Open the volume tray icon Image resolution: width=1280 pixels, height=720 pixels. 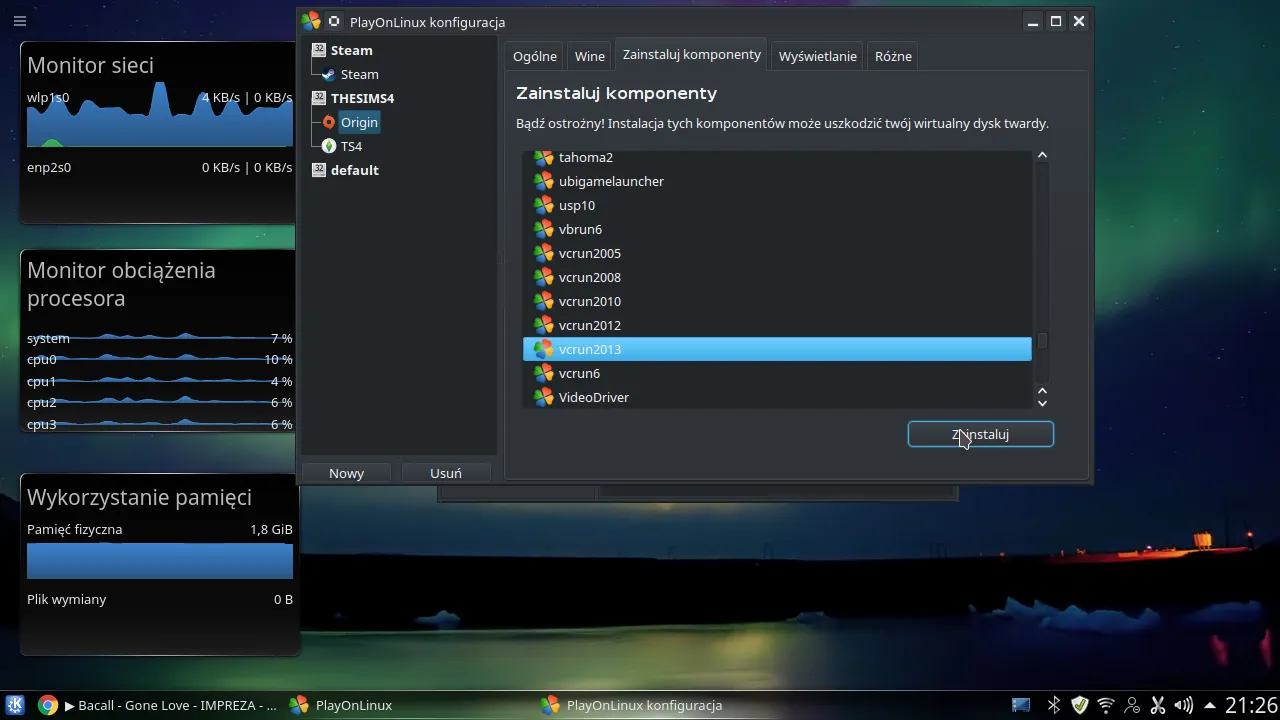pos(1184,705)
